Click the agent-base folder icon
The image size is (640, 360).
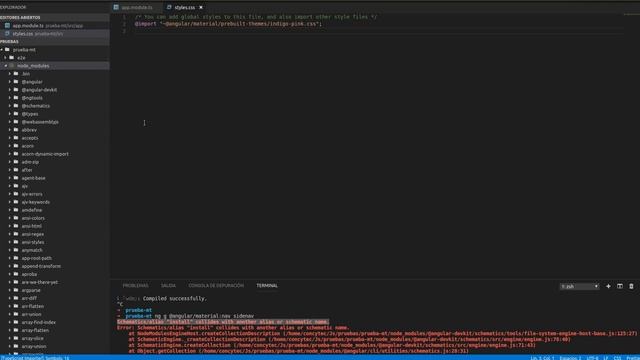tap(16, 178)
